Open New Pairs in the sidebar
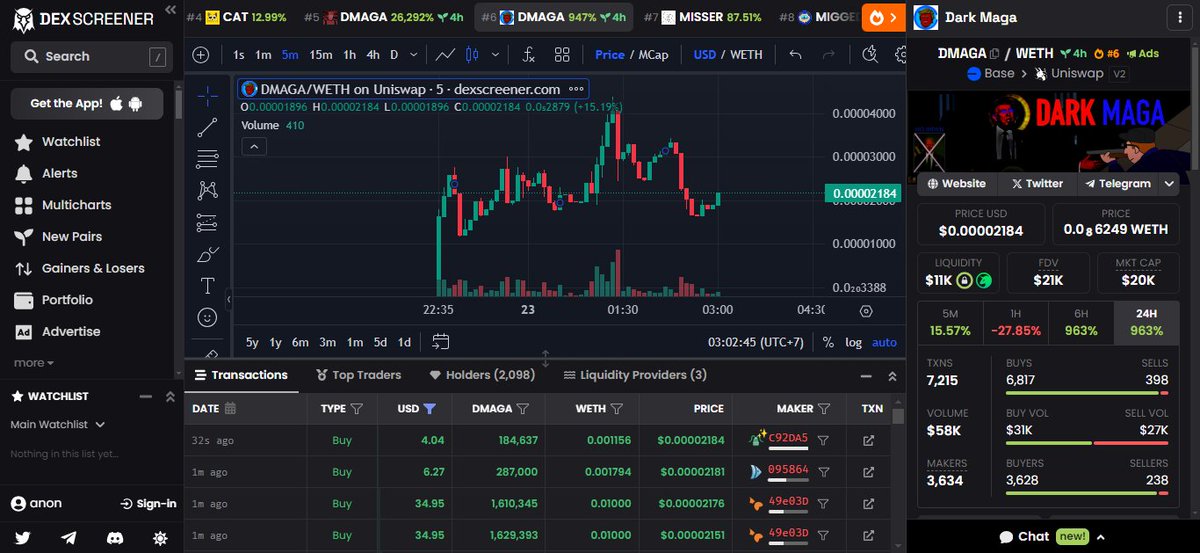 pyautogui.click(x=58, y=237)
